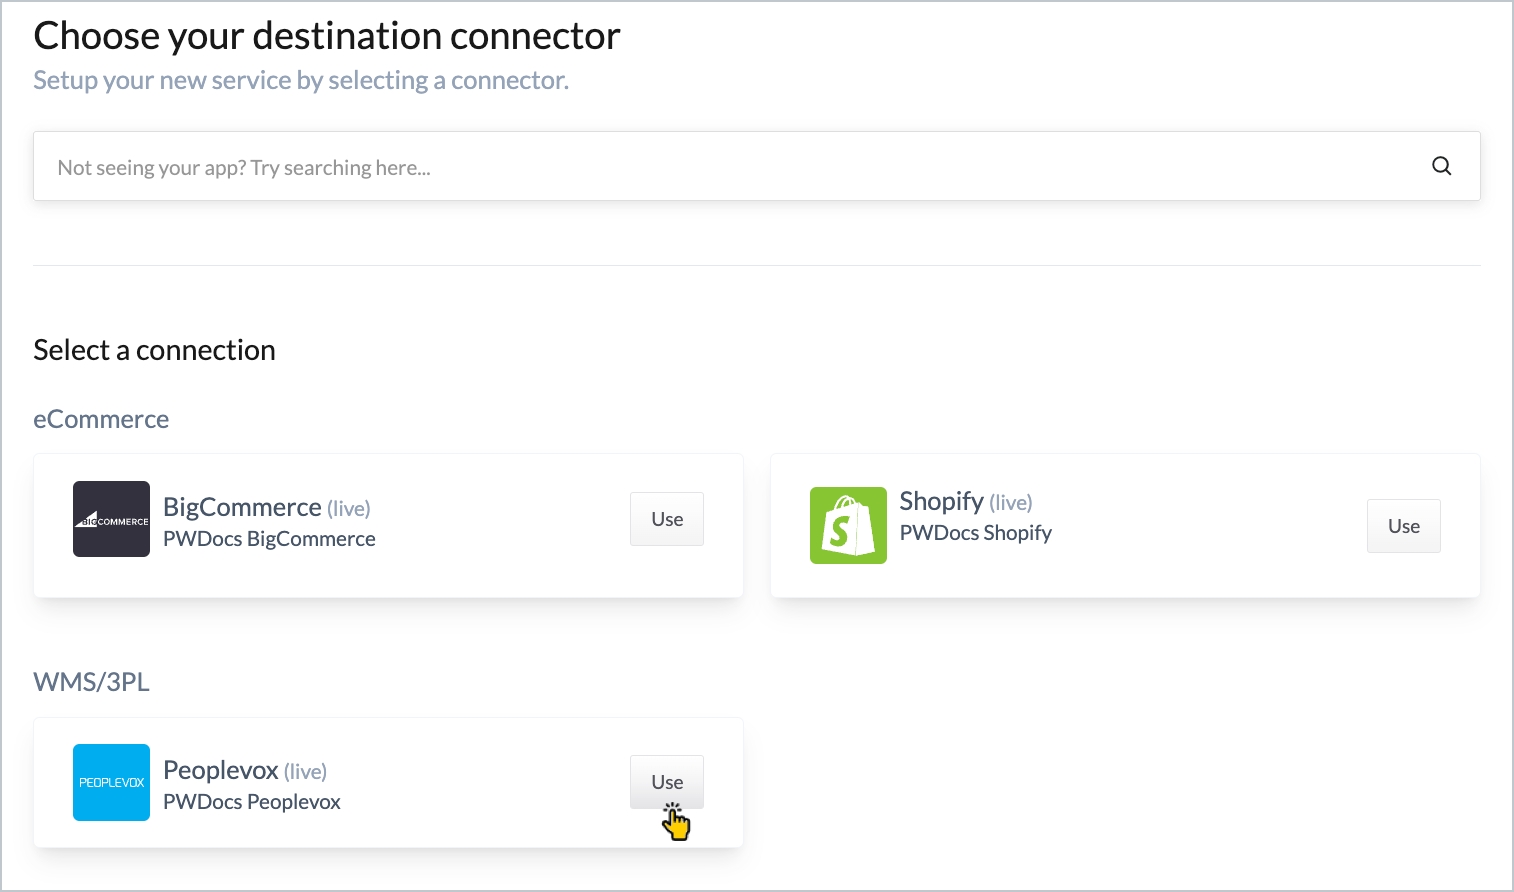The height and width of the screenshot is (892, 1514).
Task: Select the BigCommerce connection name
Action: tap(242, 507)
